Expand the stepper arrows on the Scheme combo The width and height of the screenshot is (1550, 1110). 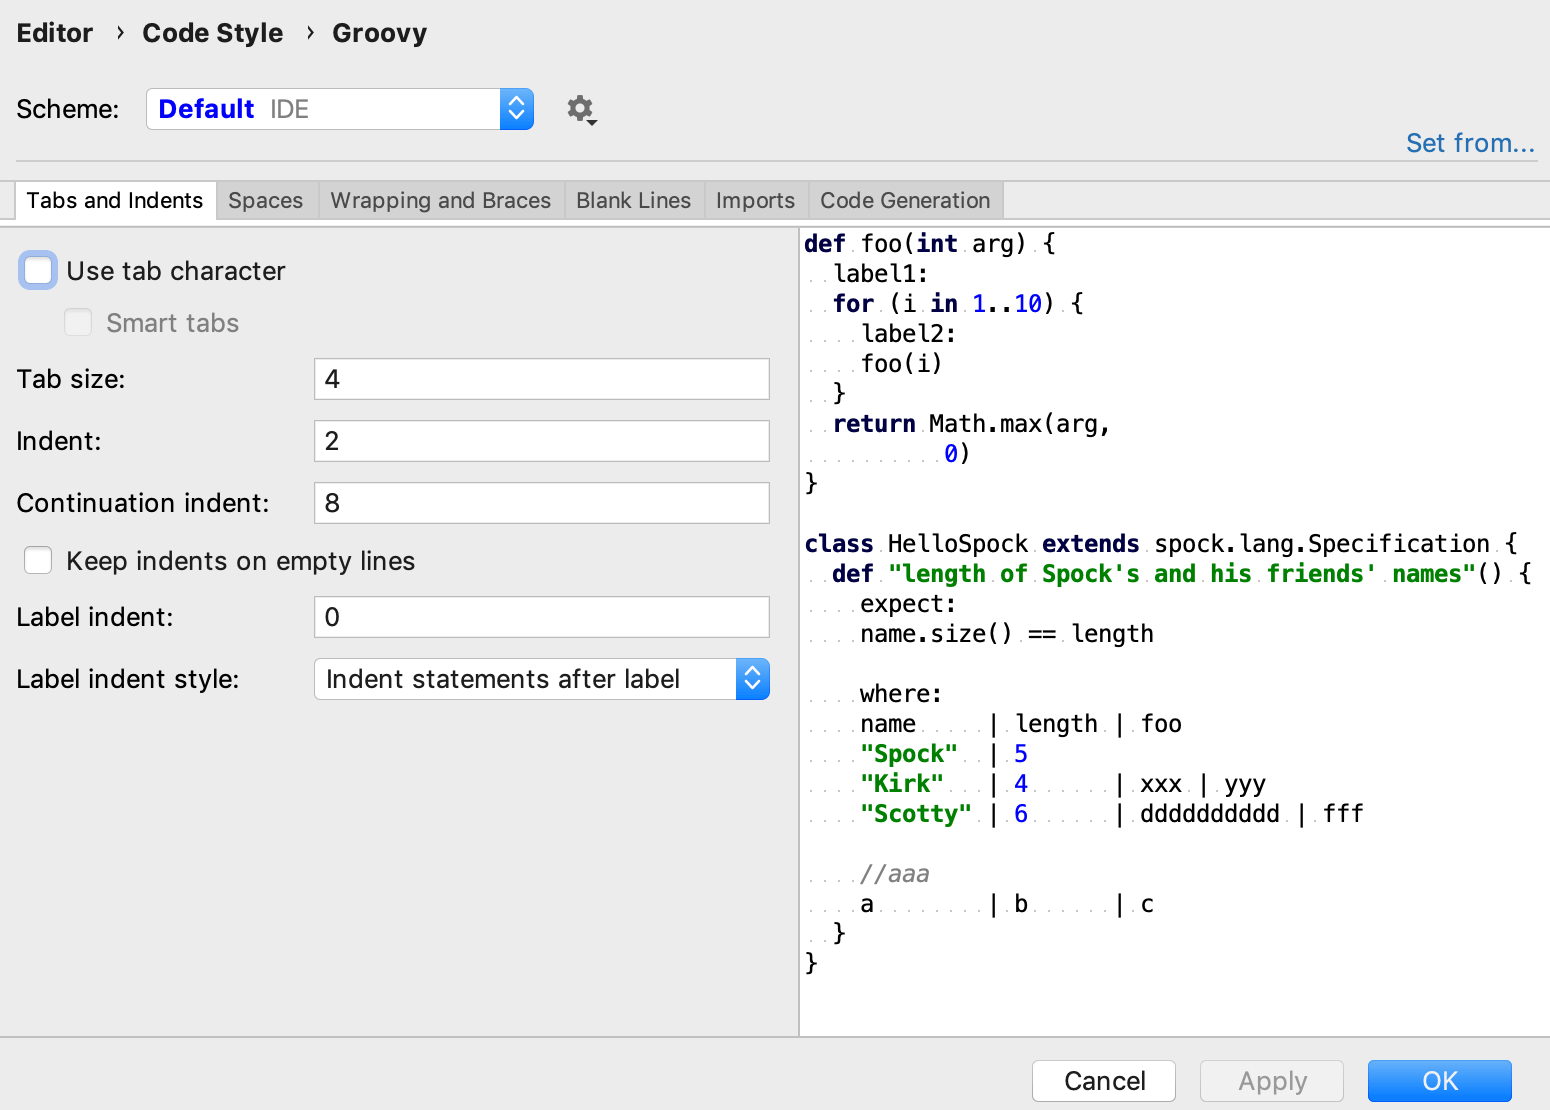click(516, 109)
